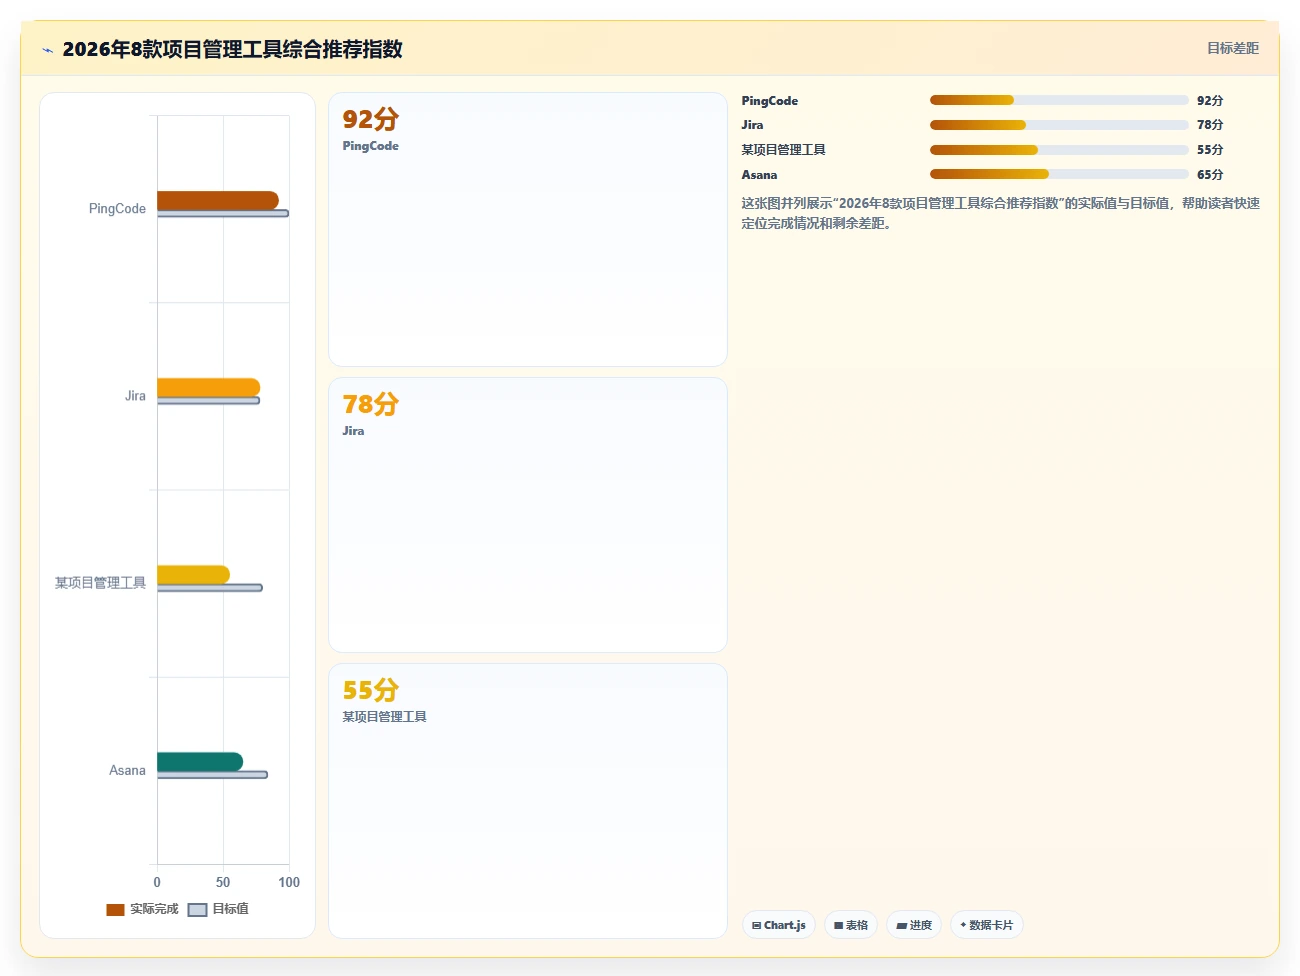Click the dashboard title text

(232, 49)
